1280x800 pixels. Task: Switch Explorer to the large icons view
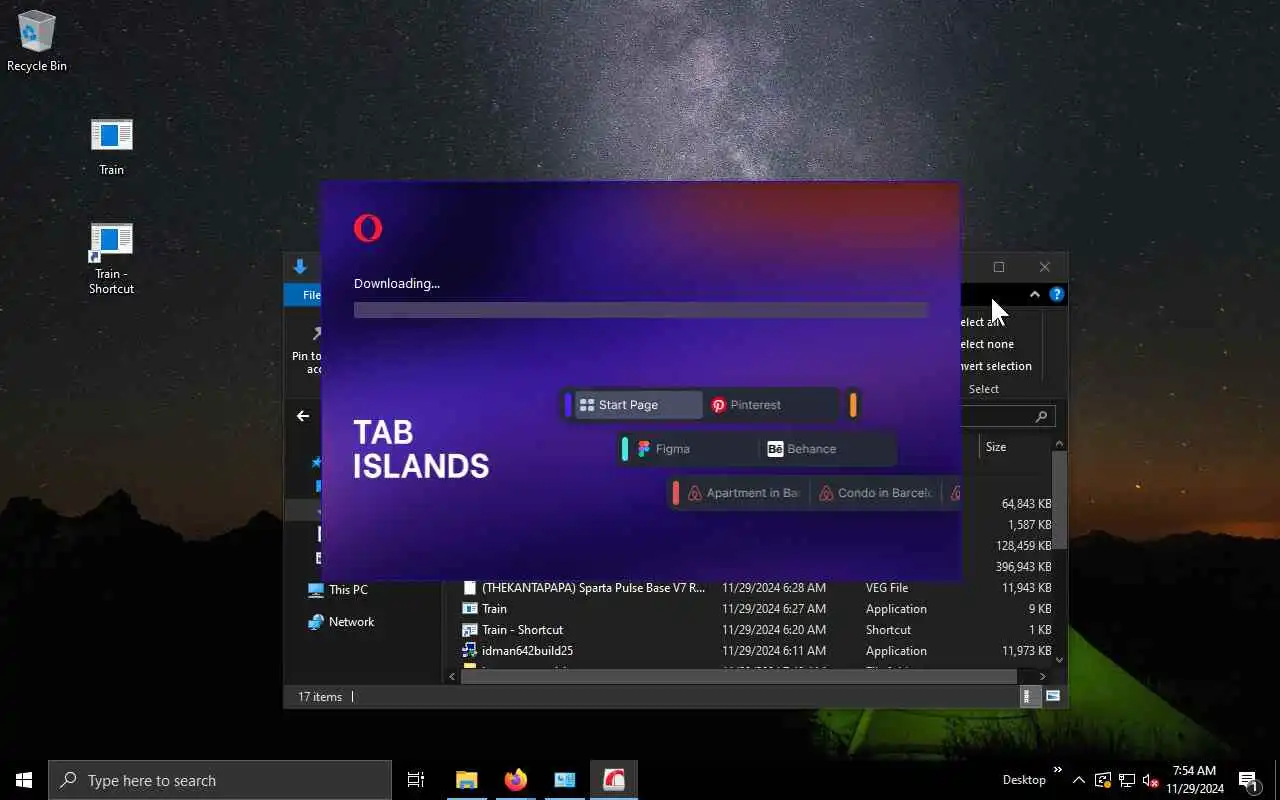click(1053, 697)
